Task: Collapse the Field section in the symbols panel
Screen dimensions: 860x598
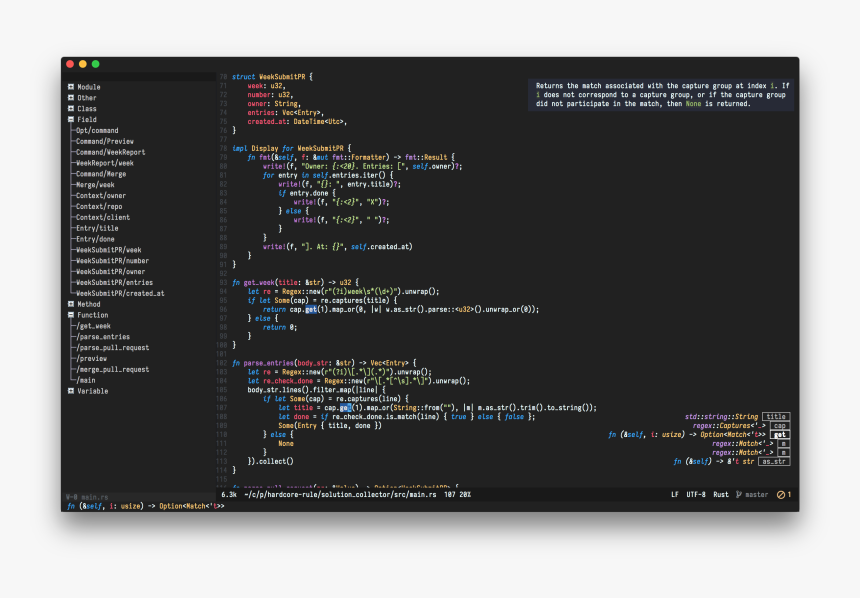Action: coord(70,120)
